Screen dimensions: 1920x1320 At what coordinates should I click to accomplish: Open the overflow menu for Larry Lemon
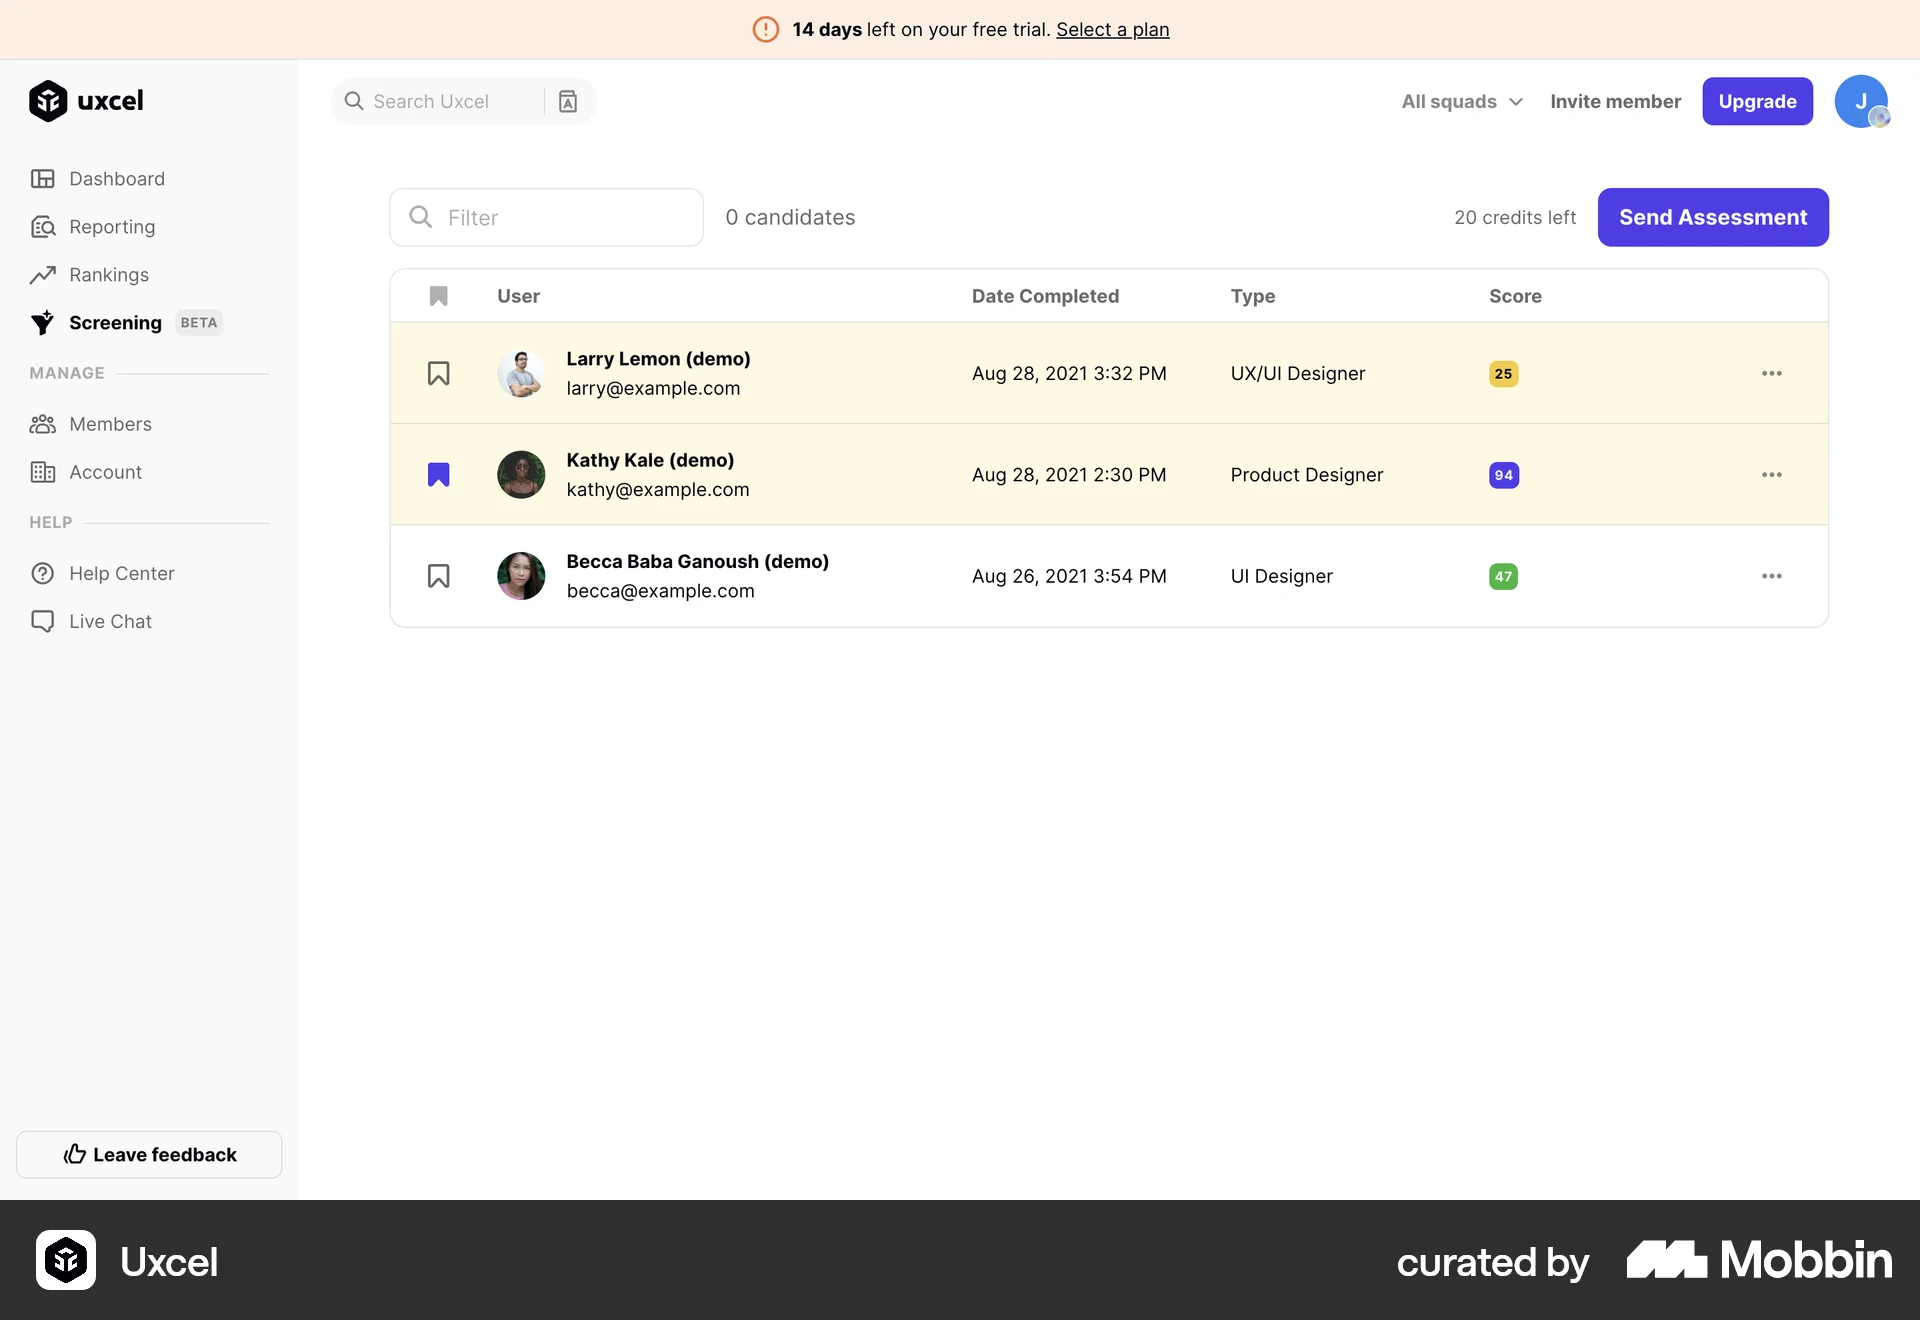(1772, 373)
